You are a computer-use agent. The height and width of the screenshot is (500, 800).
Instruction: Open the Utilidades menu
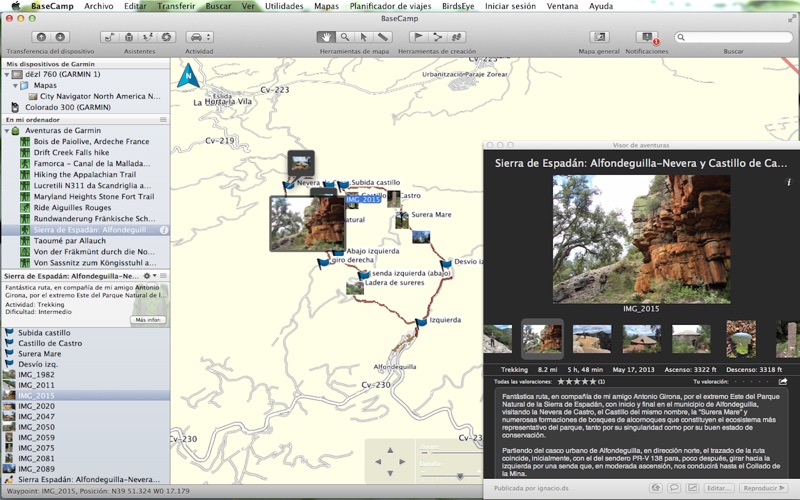[284, 6]
